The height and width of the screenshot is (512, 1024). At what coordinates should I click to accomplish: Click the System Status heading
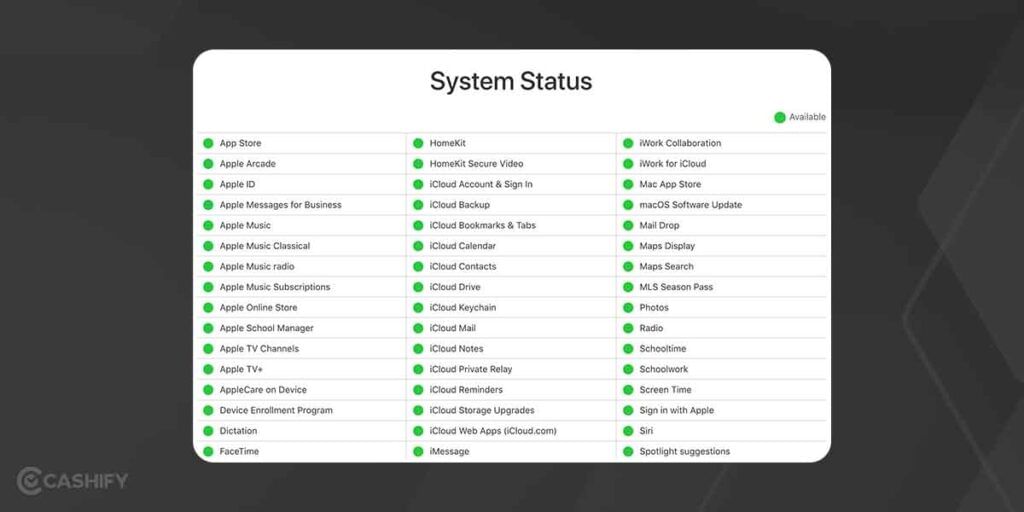(511, 82)
